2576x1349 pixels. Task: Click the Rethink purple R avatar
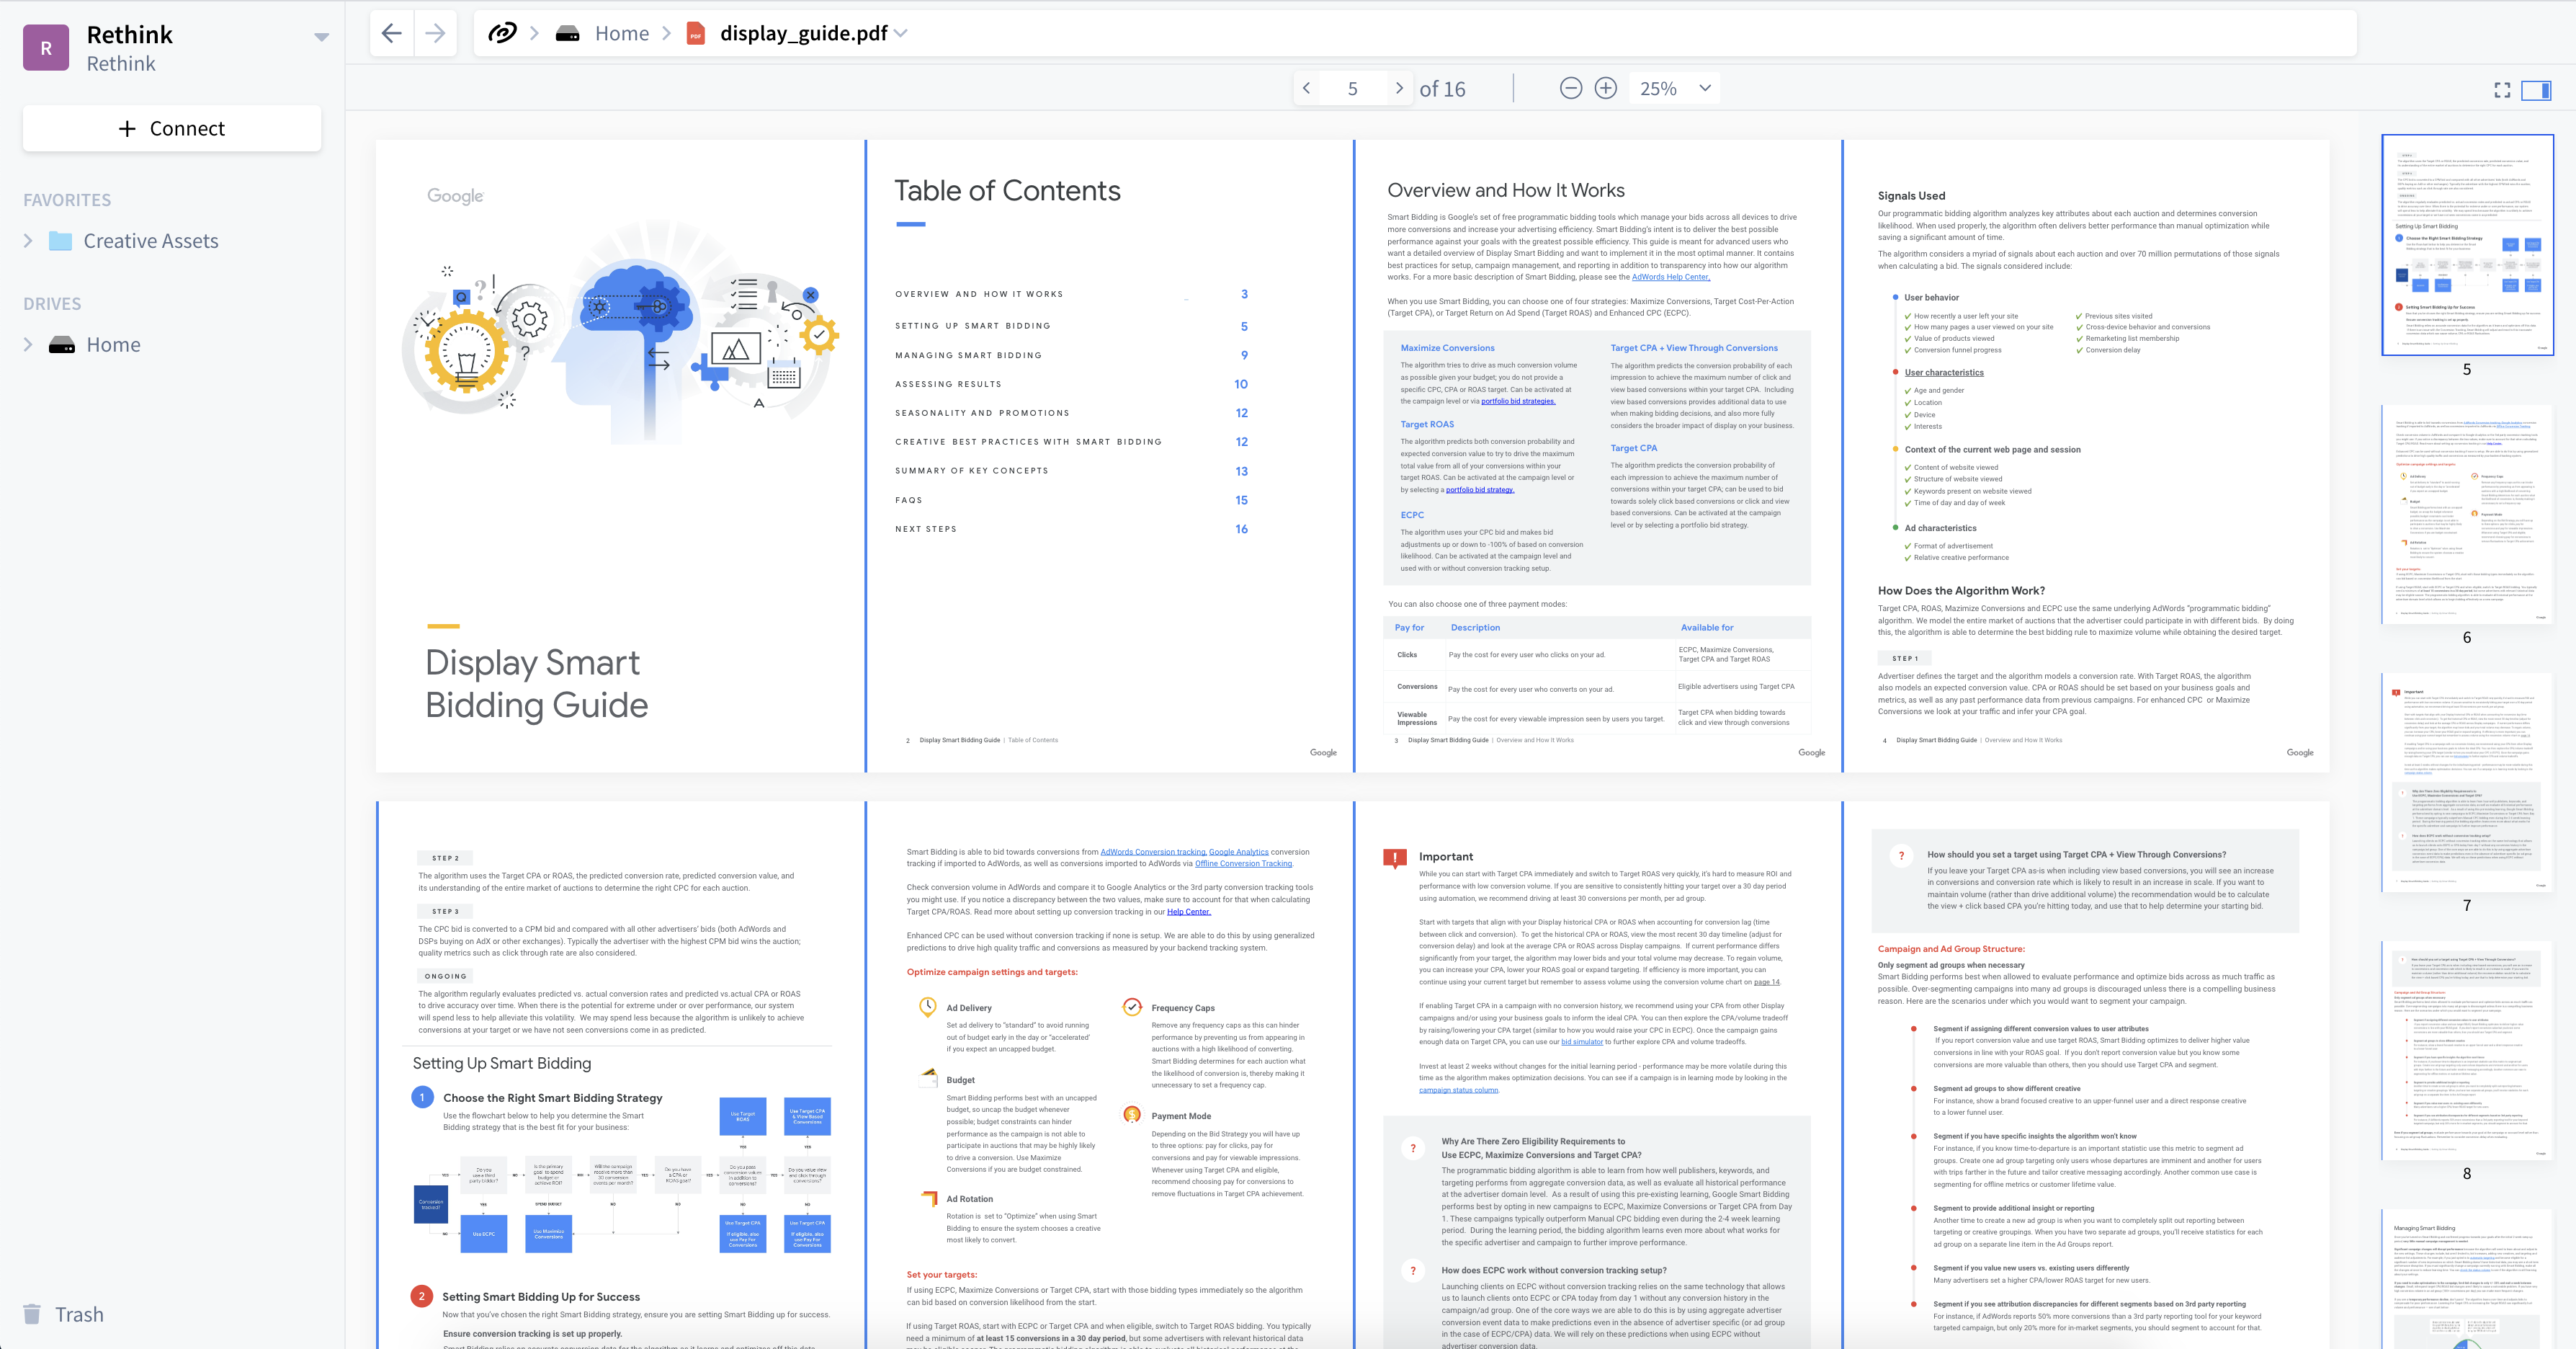click(x=46, y=48)
